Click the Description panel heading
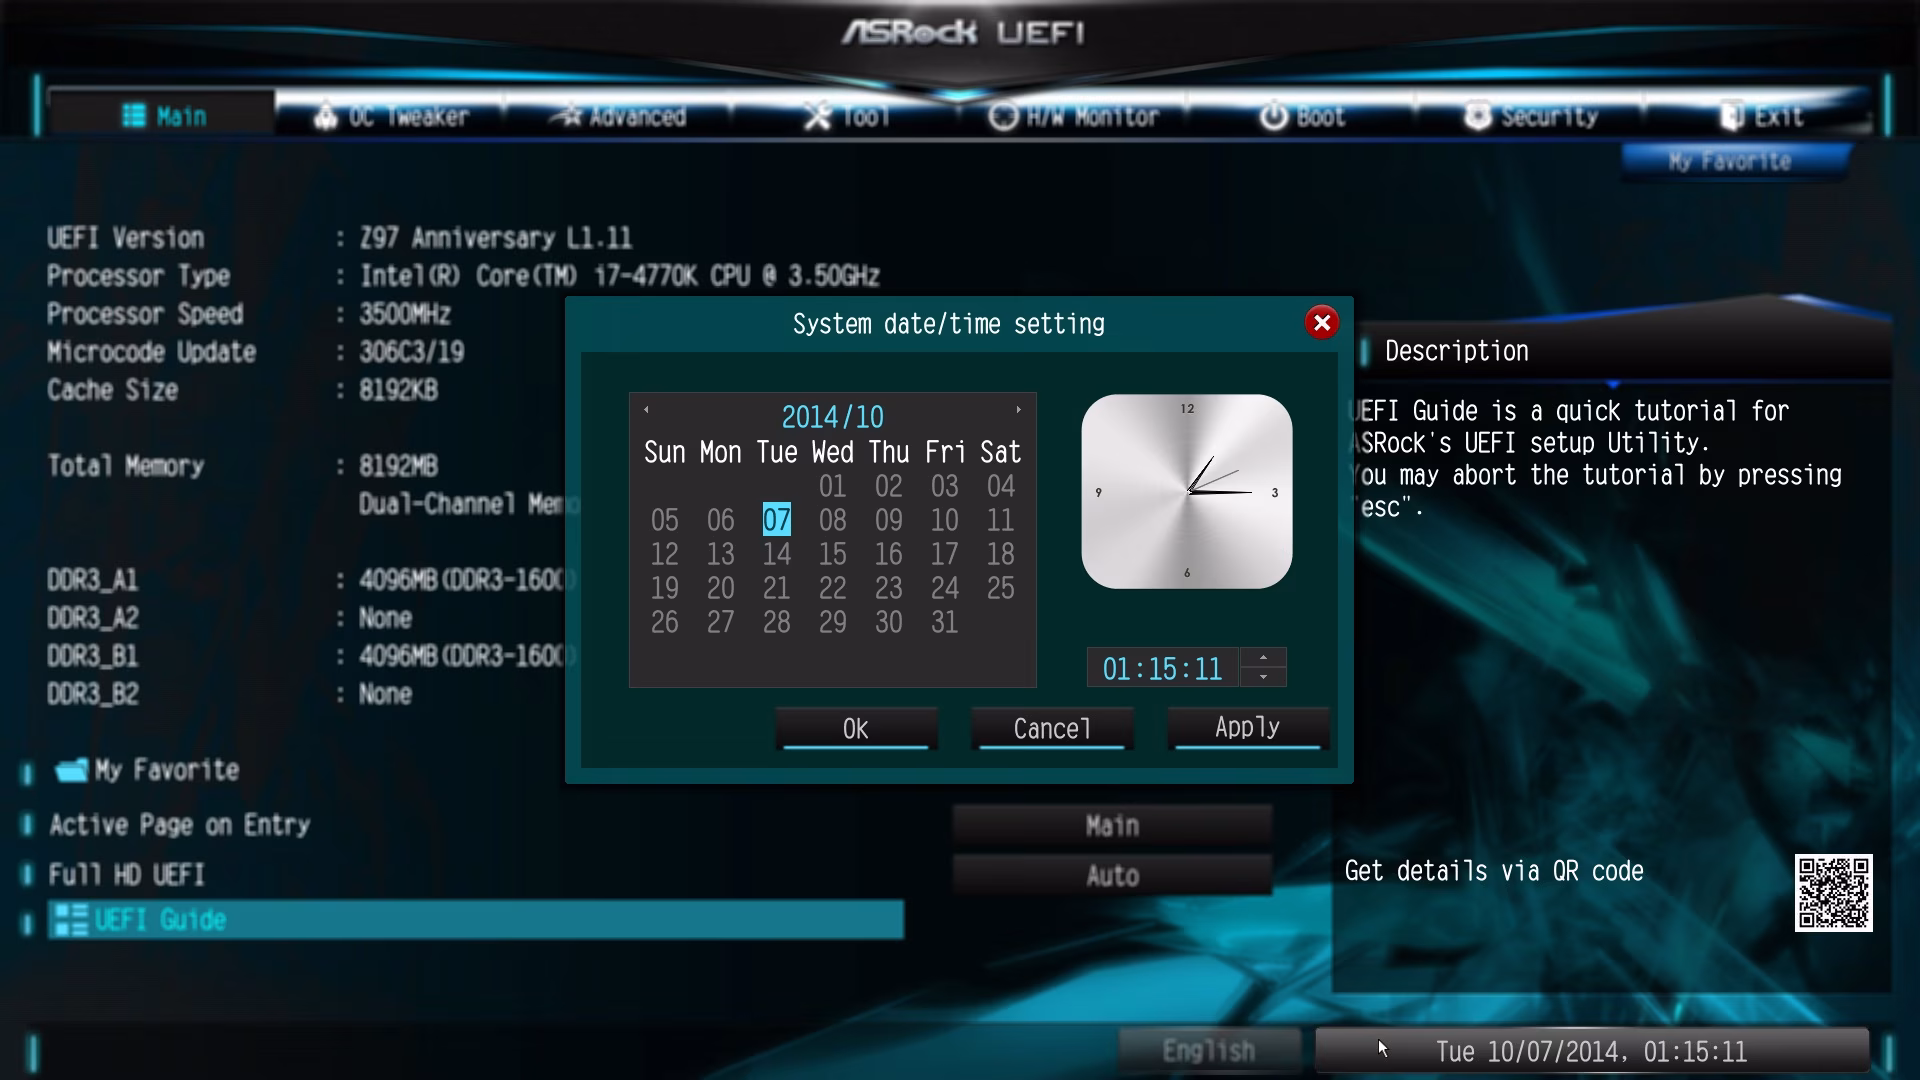The width and height of the screenshot is (1920, 1080). point(1457,351)
